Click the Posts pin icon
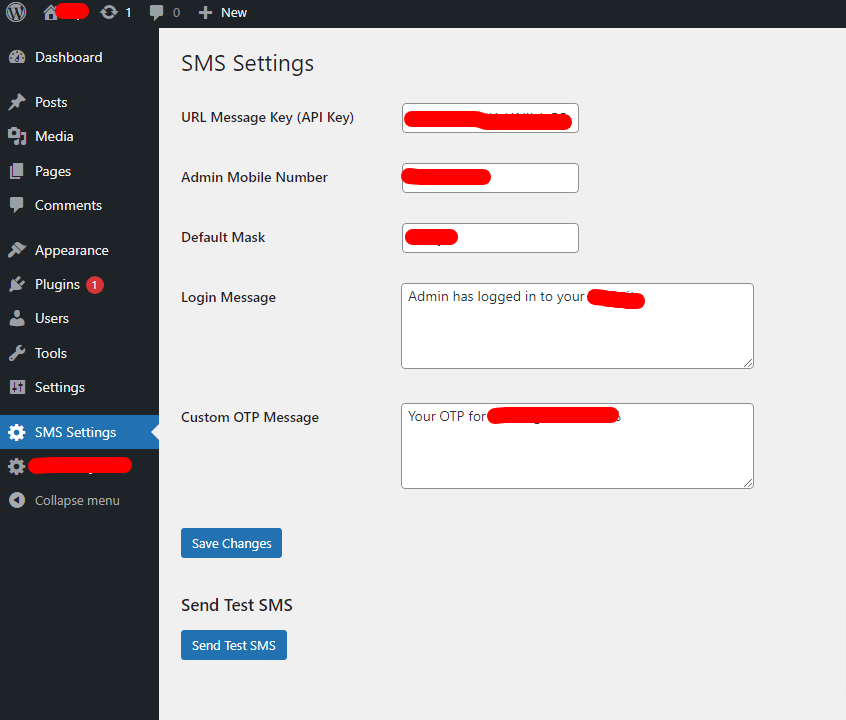 tap(17, 102)
